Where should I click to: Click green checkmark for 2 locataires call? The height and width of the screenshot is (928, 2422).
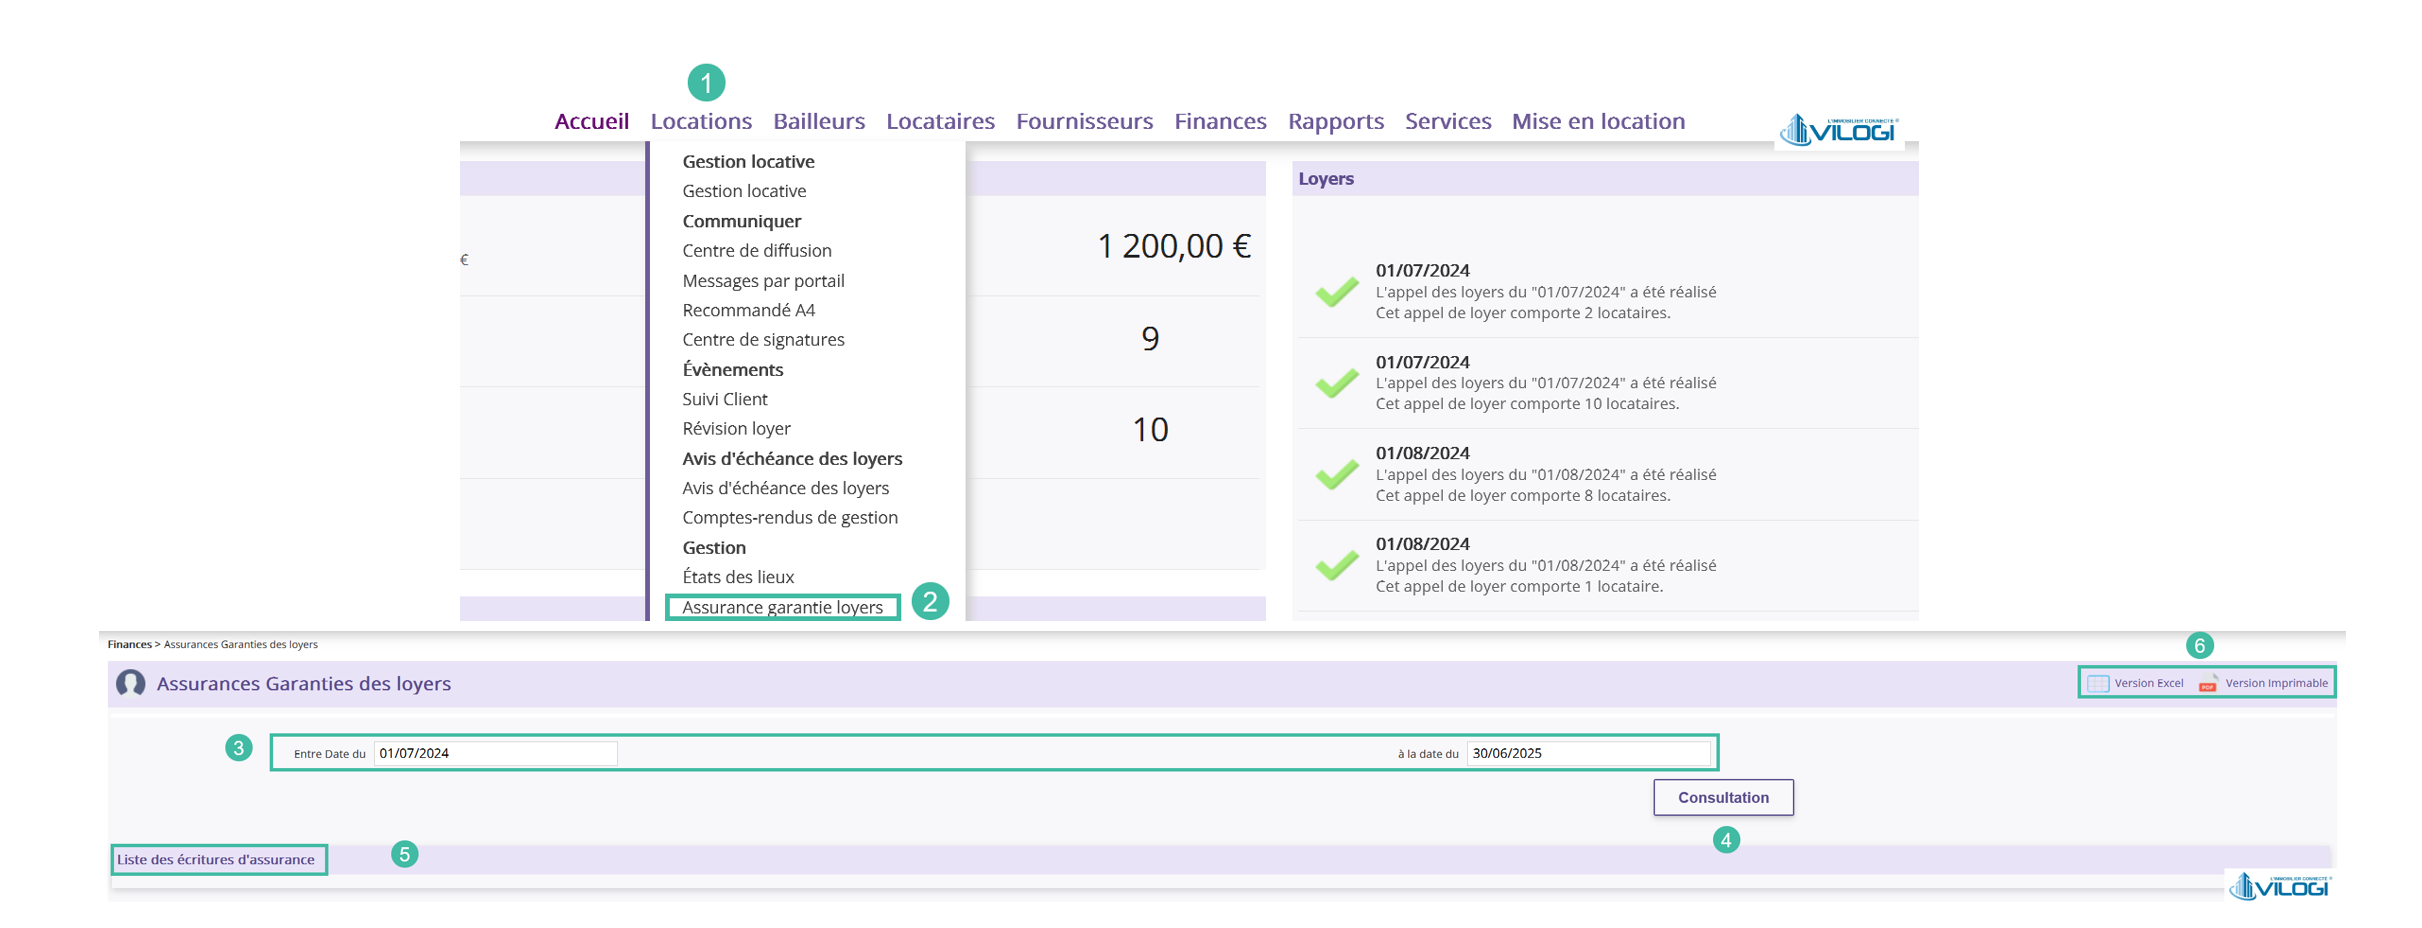tap(1336, 292)
